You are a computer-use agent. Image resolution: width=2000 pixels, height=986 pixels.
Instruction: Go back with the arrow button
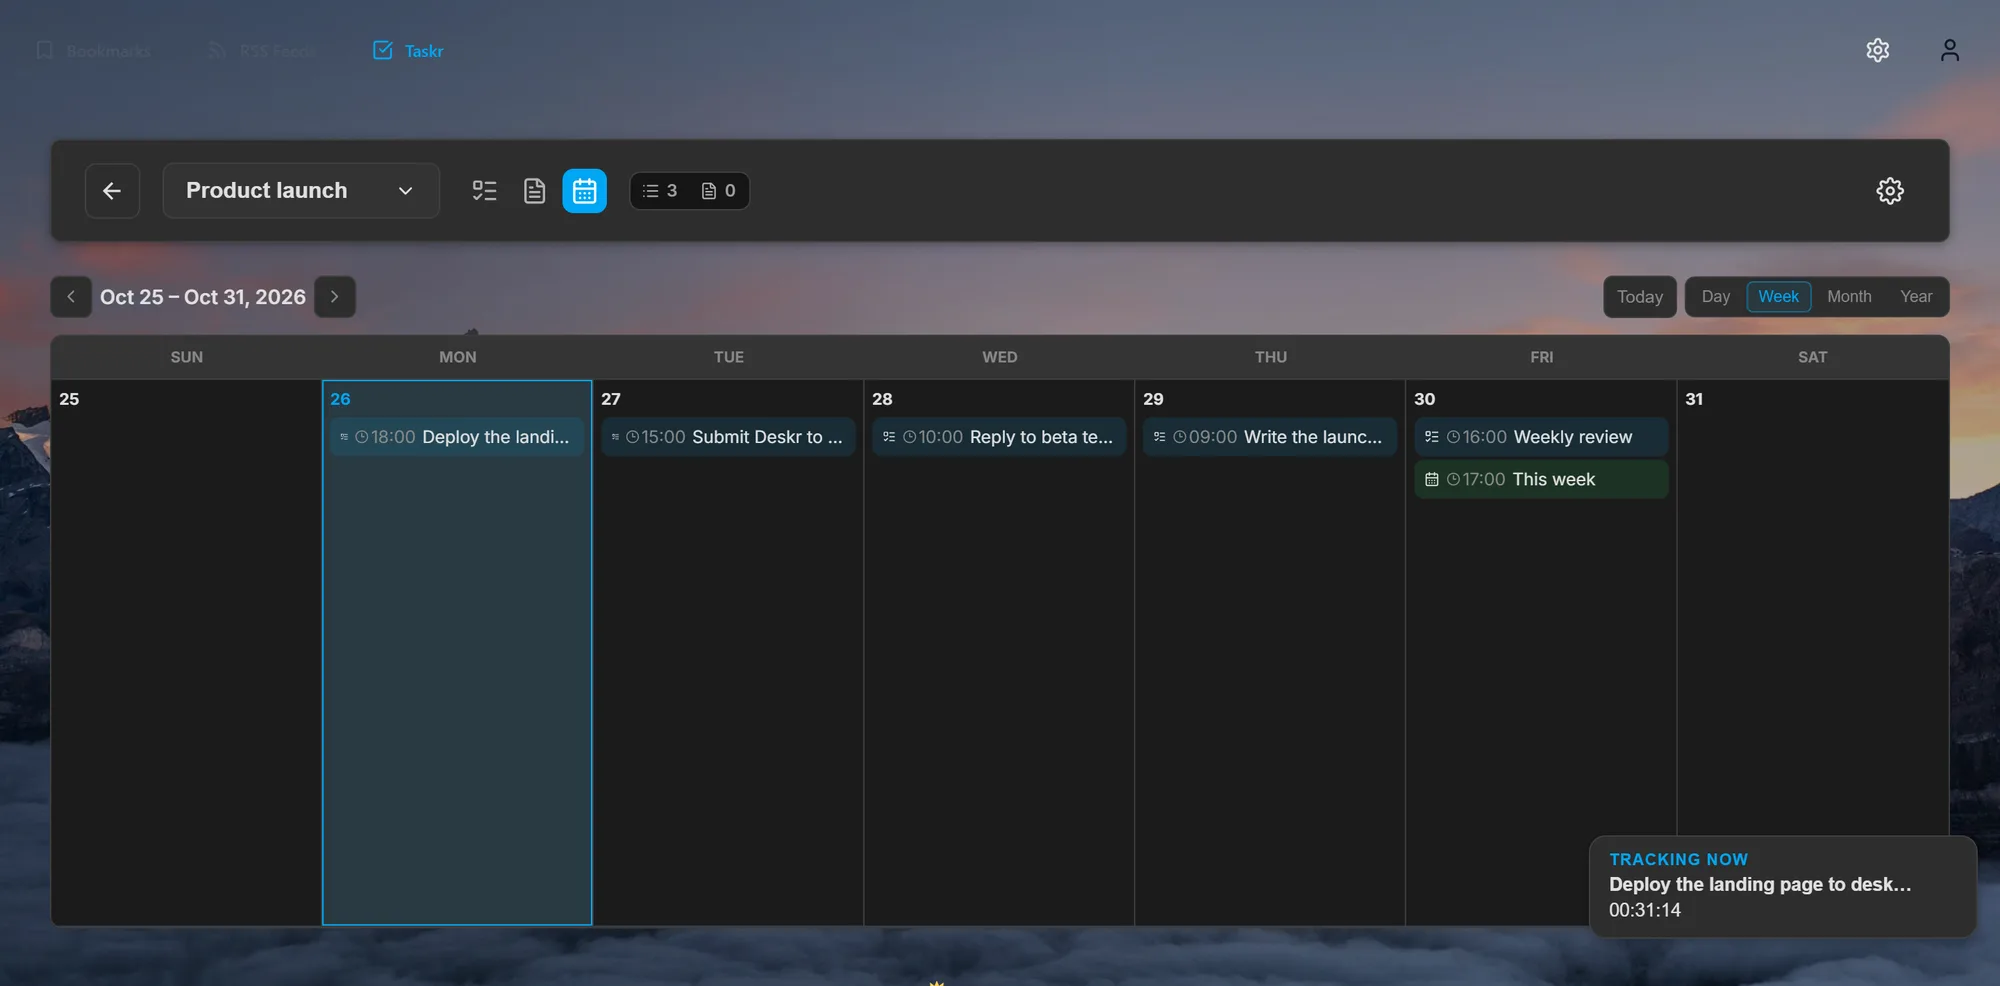(112, 191)
